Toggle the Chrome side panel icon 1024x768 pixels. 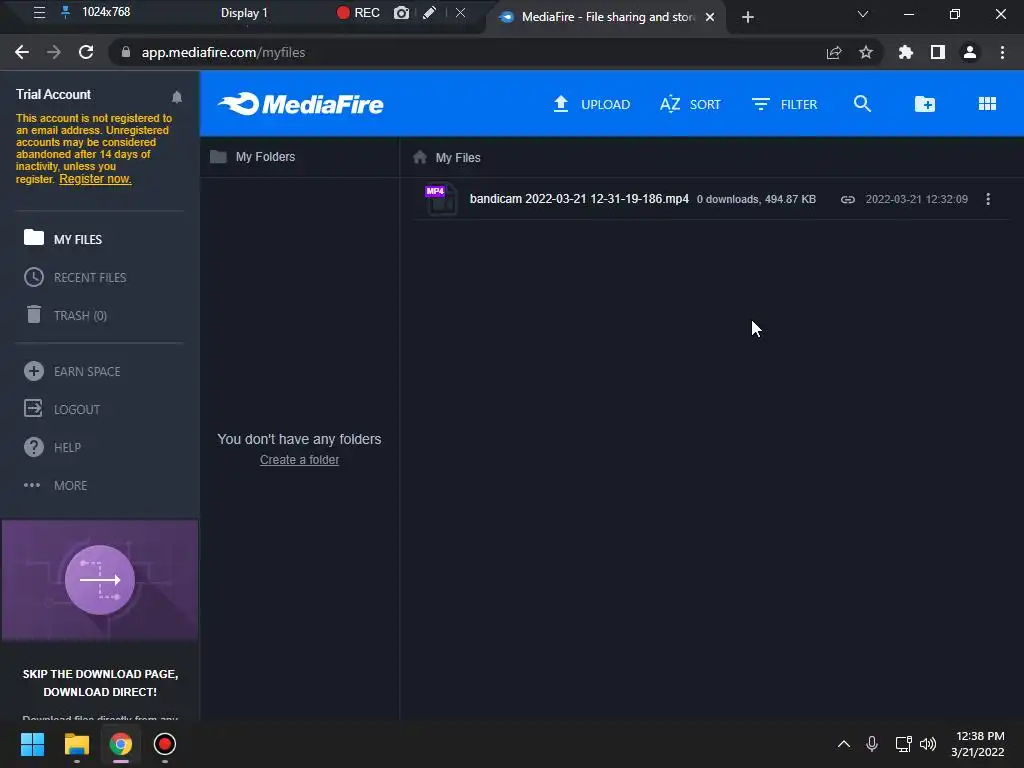point(938,52)
